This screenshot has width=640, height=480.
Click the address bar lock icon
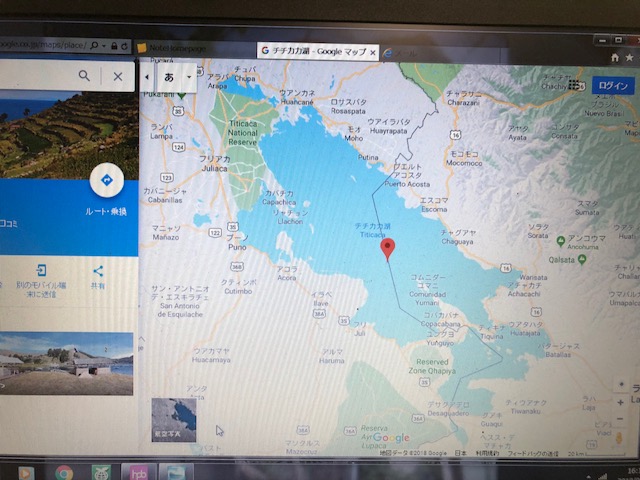coord(114,46)
